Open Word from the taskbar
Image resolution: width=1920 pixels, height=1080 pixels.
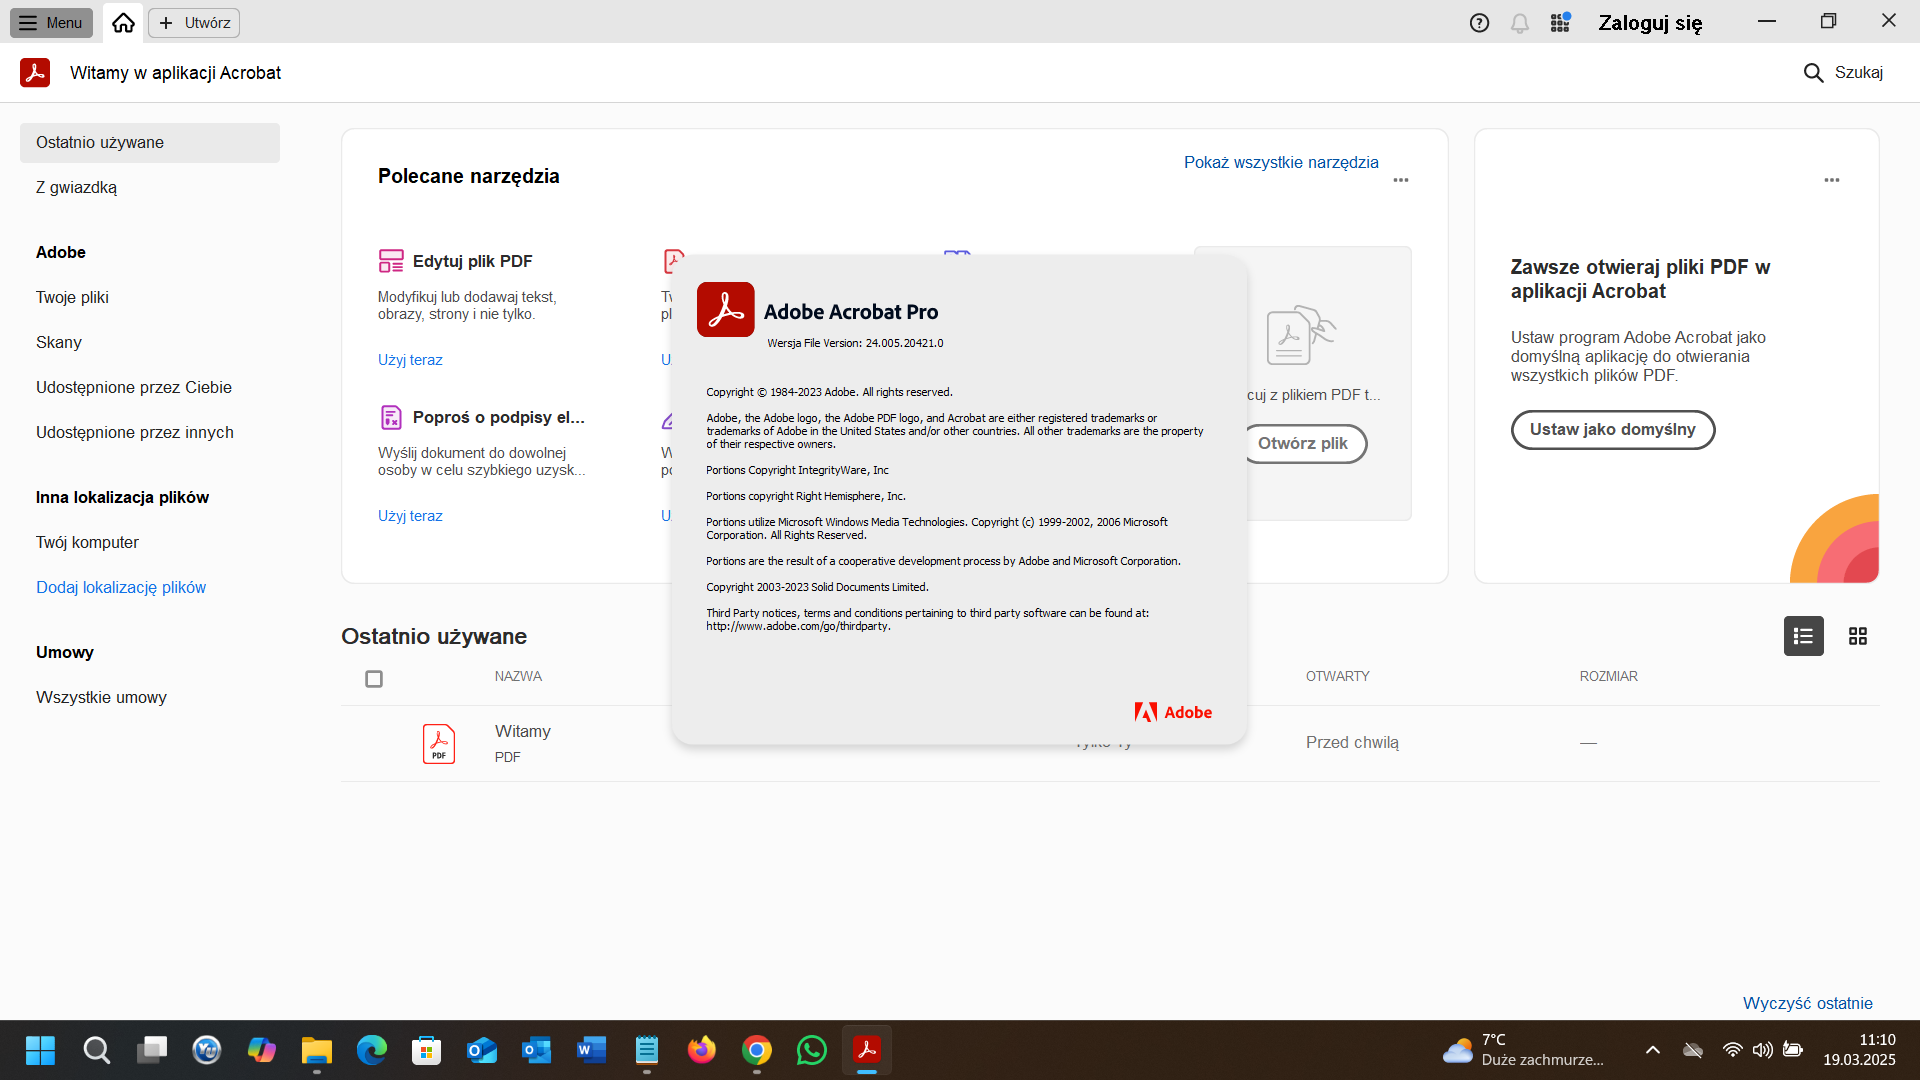tap(592, 1050)
